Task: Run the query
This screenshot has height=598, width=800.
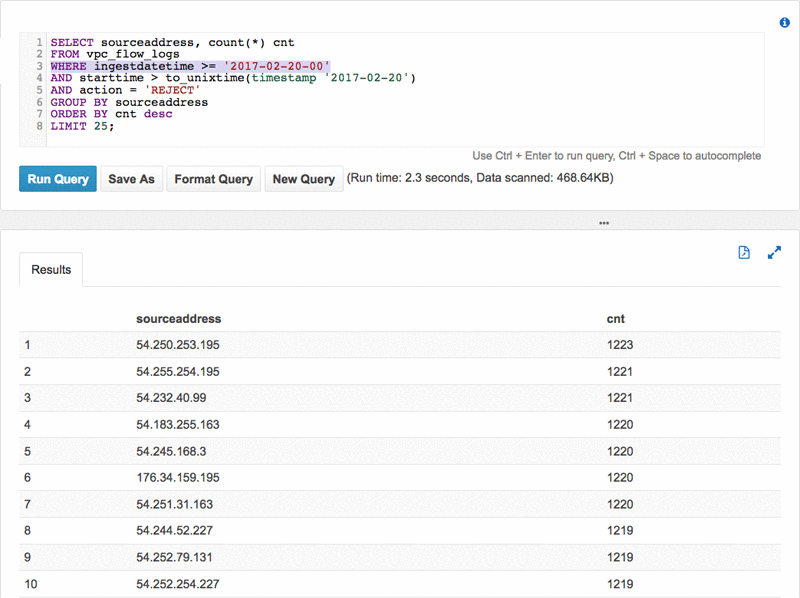Action: [x=58, y=179]
